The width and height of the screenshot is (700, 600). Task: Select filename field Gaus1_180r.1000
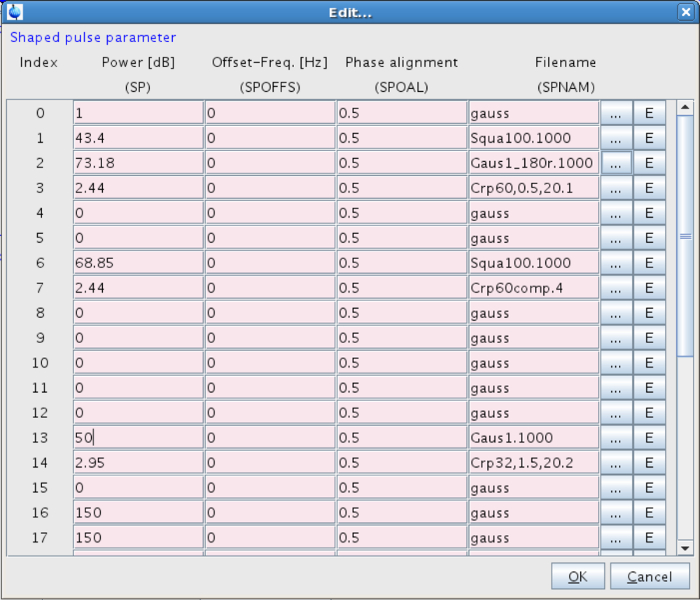click(533, 163)
